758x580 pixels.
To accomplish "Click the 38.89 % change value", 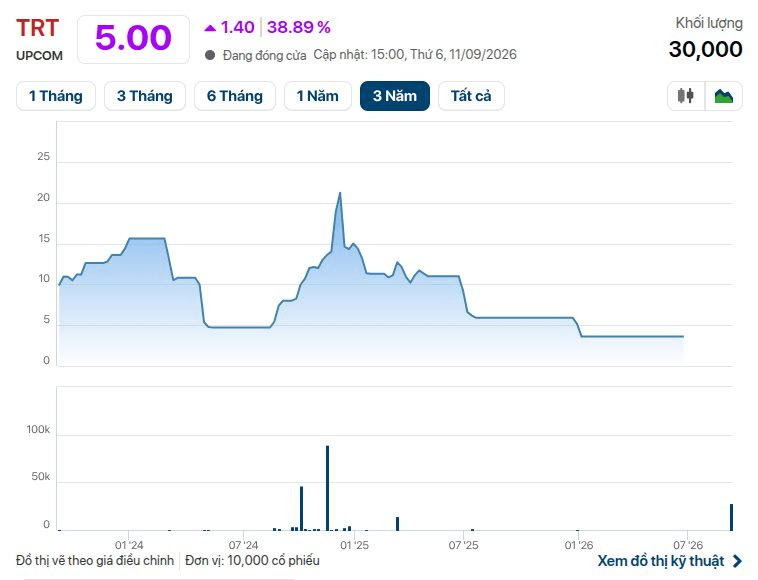I will pos(298,27).
